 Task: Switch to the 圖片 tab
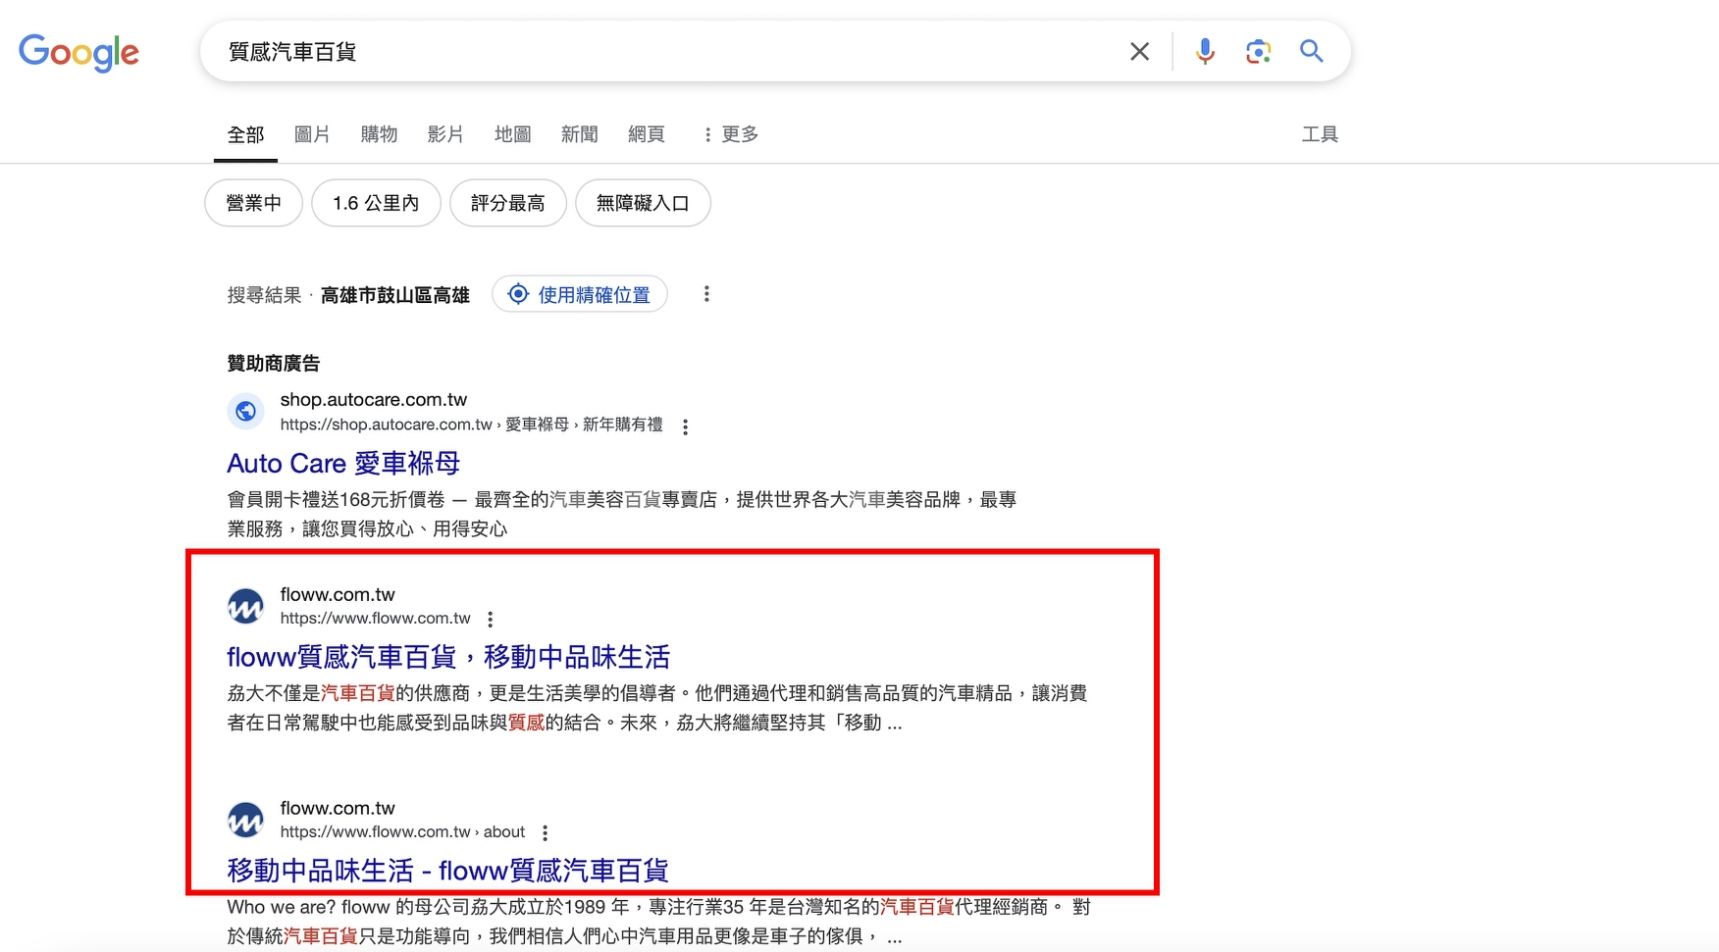coord(312,134)
